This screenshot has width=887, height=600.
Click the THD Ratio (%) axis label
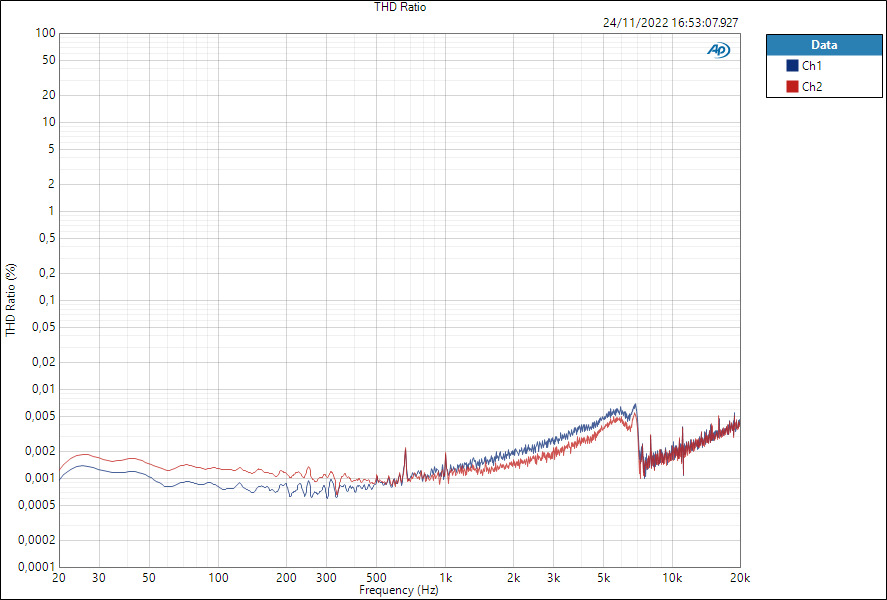9,297
